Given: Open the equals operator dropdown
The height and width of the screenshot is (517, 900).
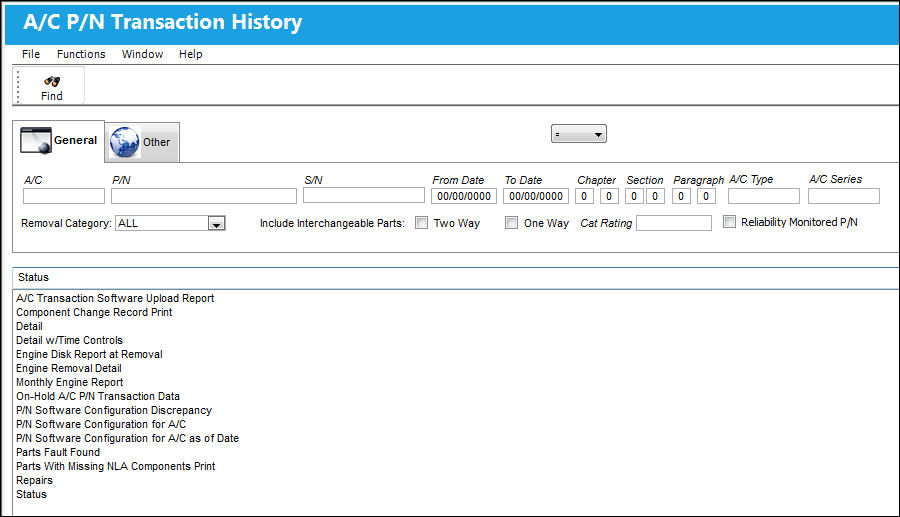Looking at the screenshot, I should (x=579, y=134).
